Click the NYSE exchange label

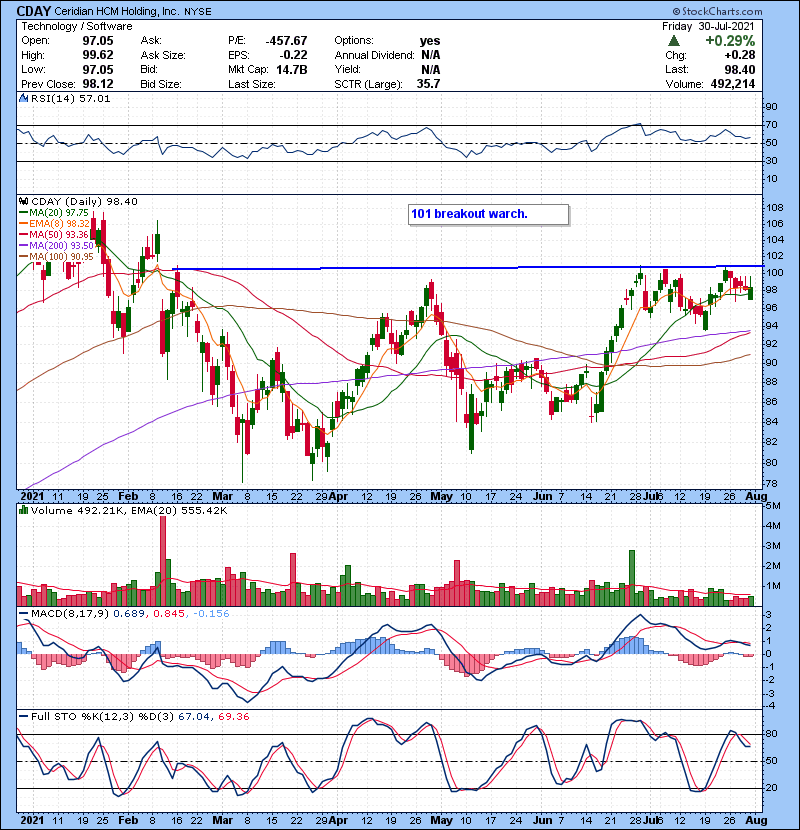(x=198, y=12)
